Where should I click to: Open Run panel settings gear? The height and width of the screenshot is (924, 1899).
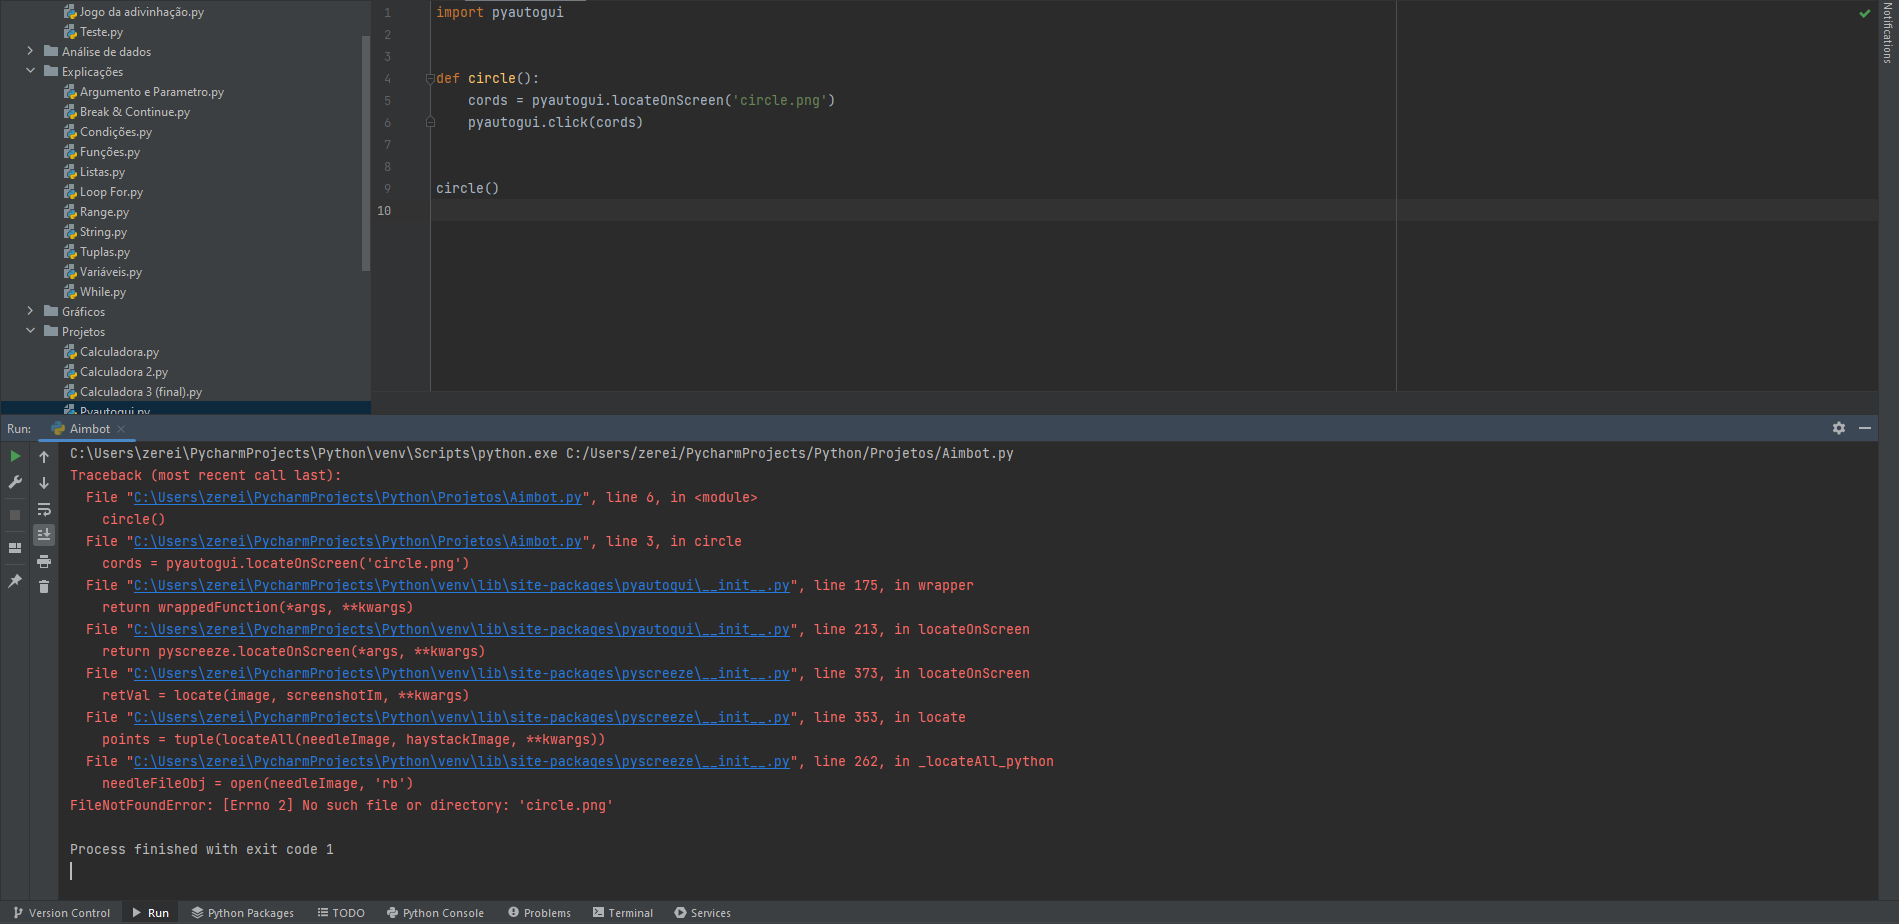point(1839,428)
